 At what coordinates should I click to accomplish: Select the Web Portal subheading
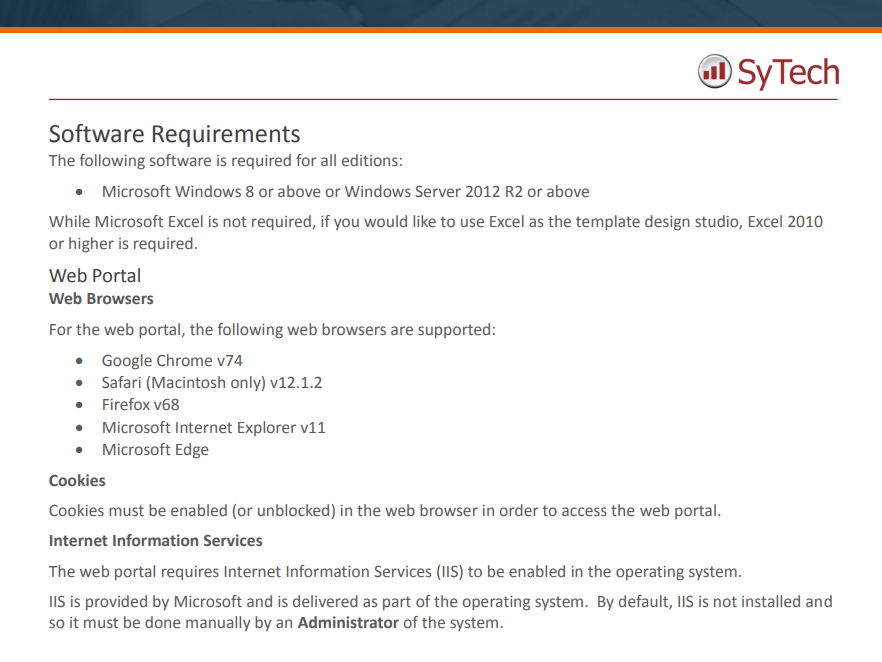point(95,276)
